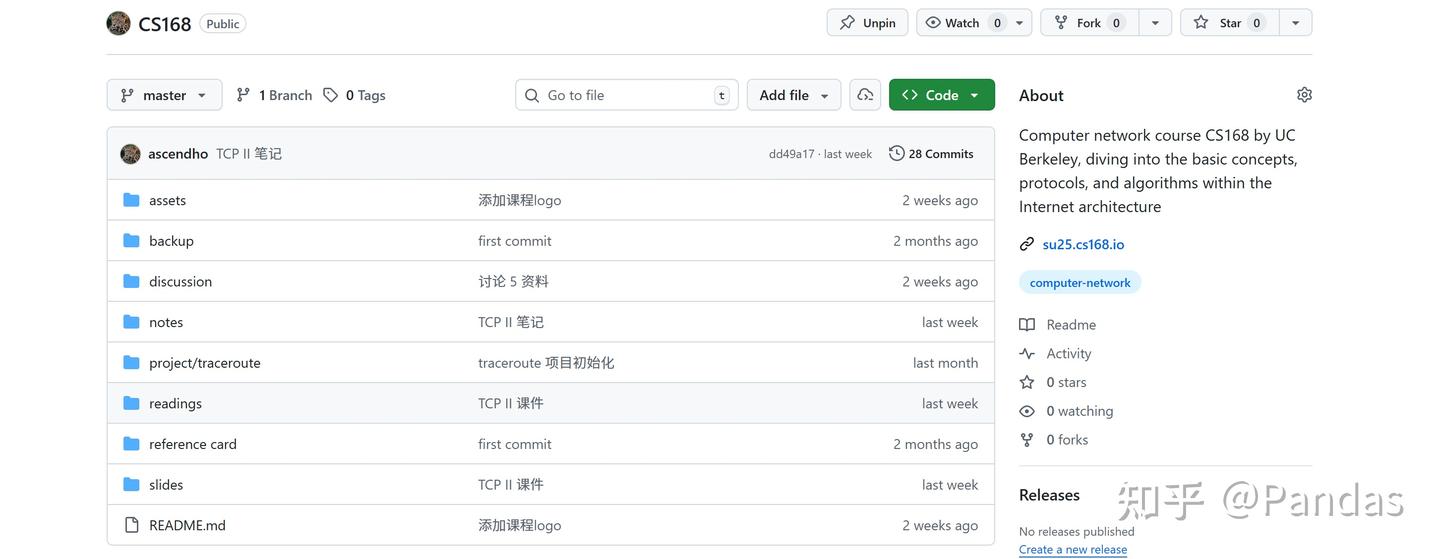Open the discussion folder
1440x559 pixels.
[180, 282]
